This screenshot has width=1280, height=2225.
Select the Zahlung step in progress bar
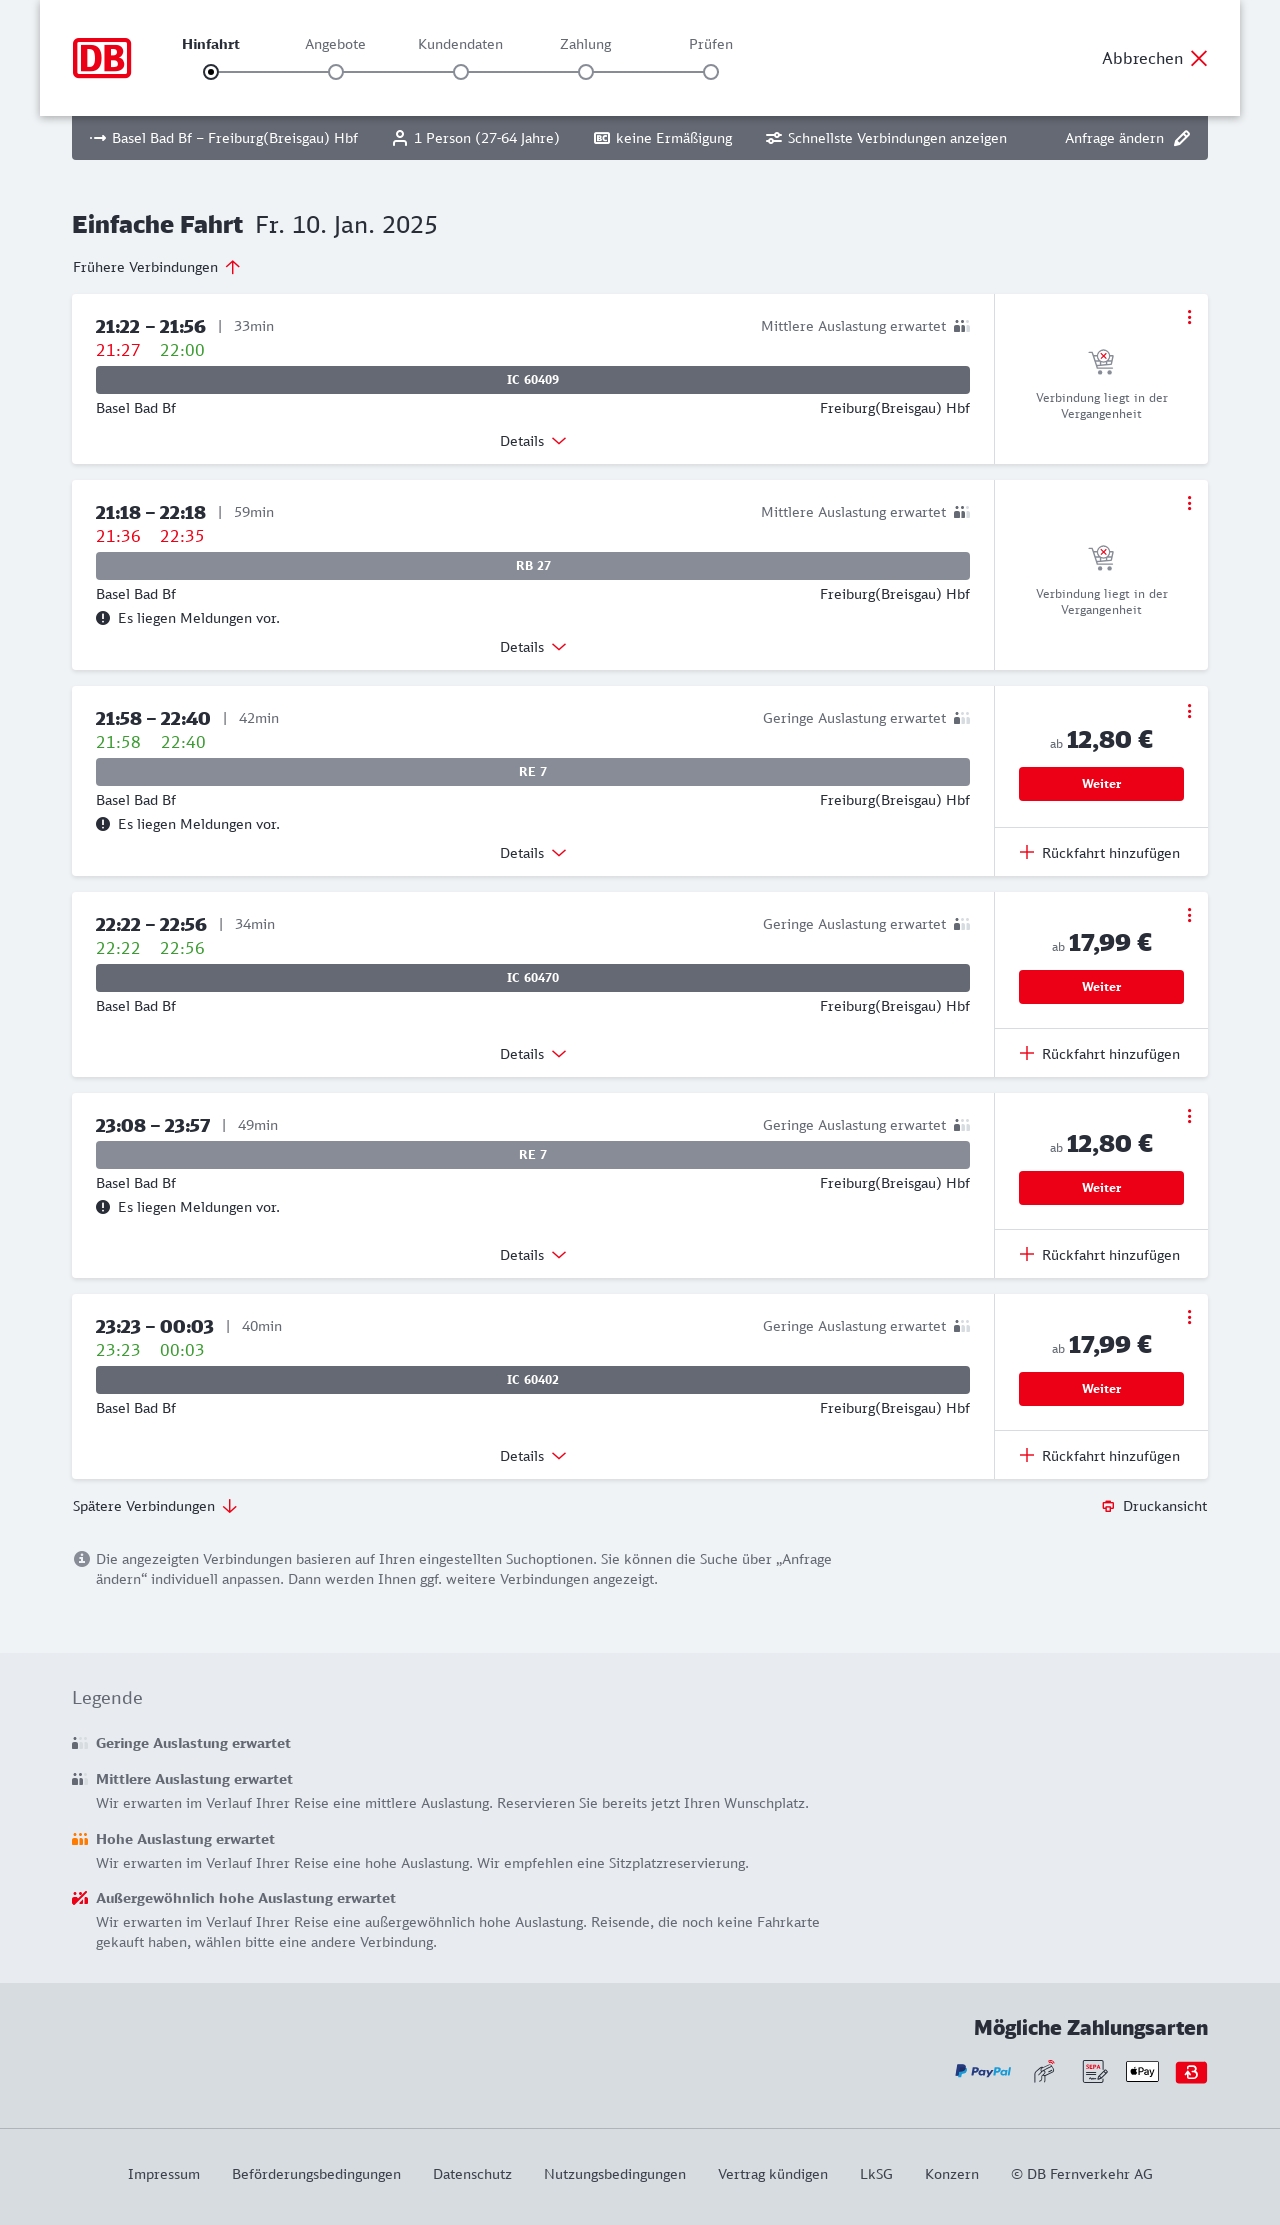[586, 72]
